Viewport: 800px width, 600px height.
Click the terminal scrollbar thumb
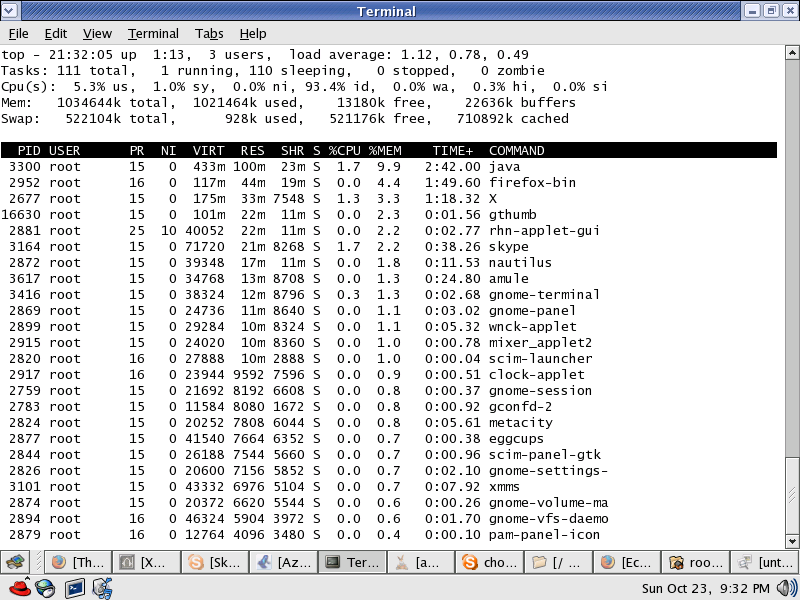(792, 494)
